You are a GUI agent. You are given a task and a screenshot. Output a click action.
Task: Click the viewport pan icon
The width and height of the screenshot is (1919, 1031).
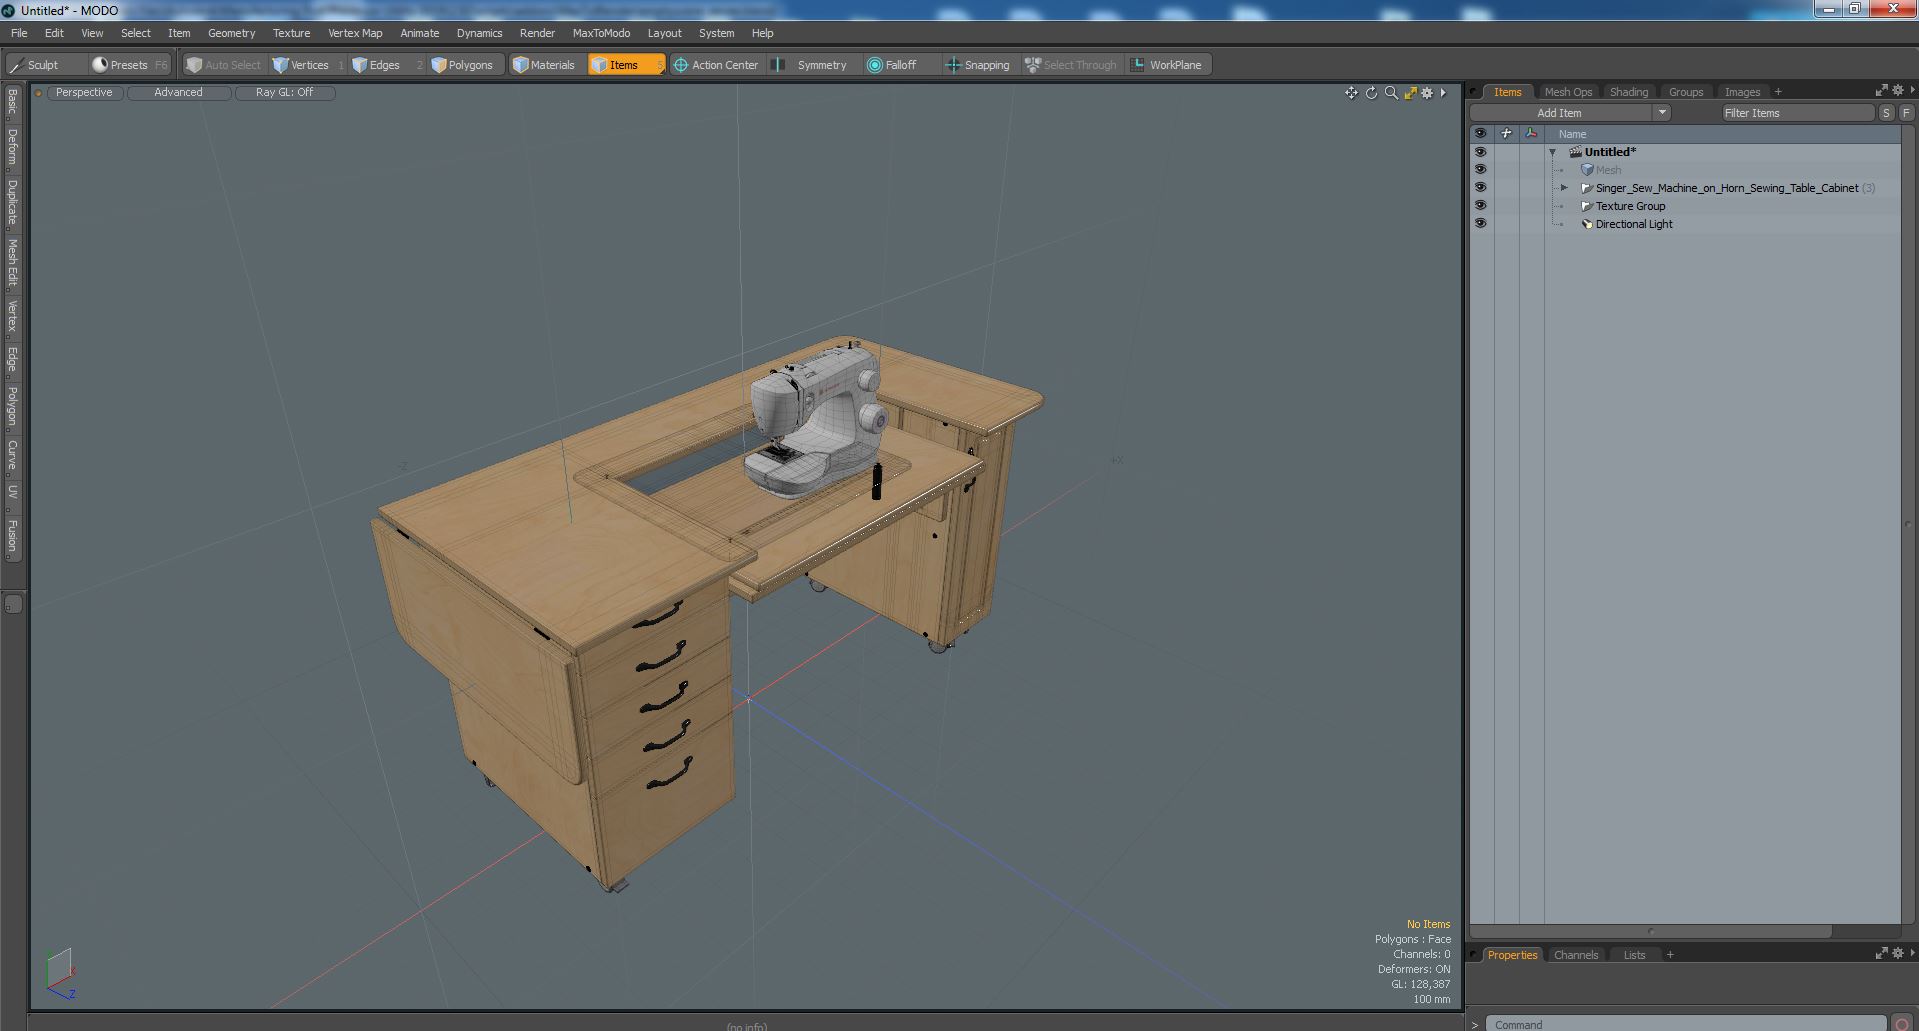click(1351, 93)
